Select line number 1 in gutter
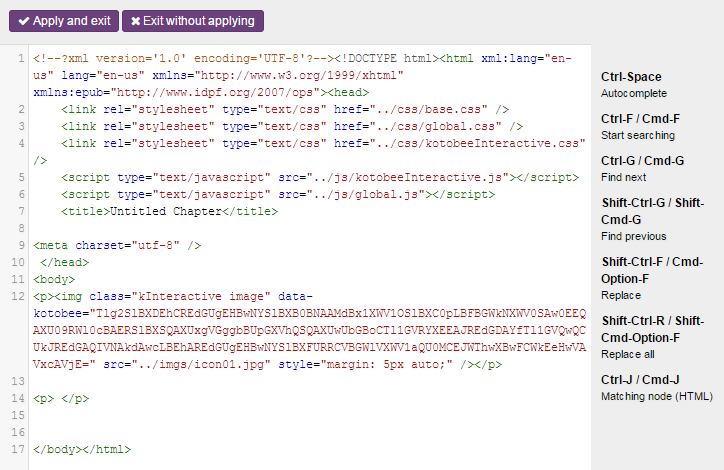This screenshot has height=470, width=724. tap(21, 59)
